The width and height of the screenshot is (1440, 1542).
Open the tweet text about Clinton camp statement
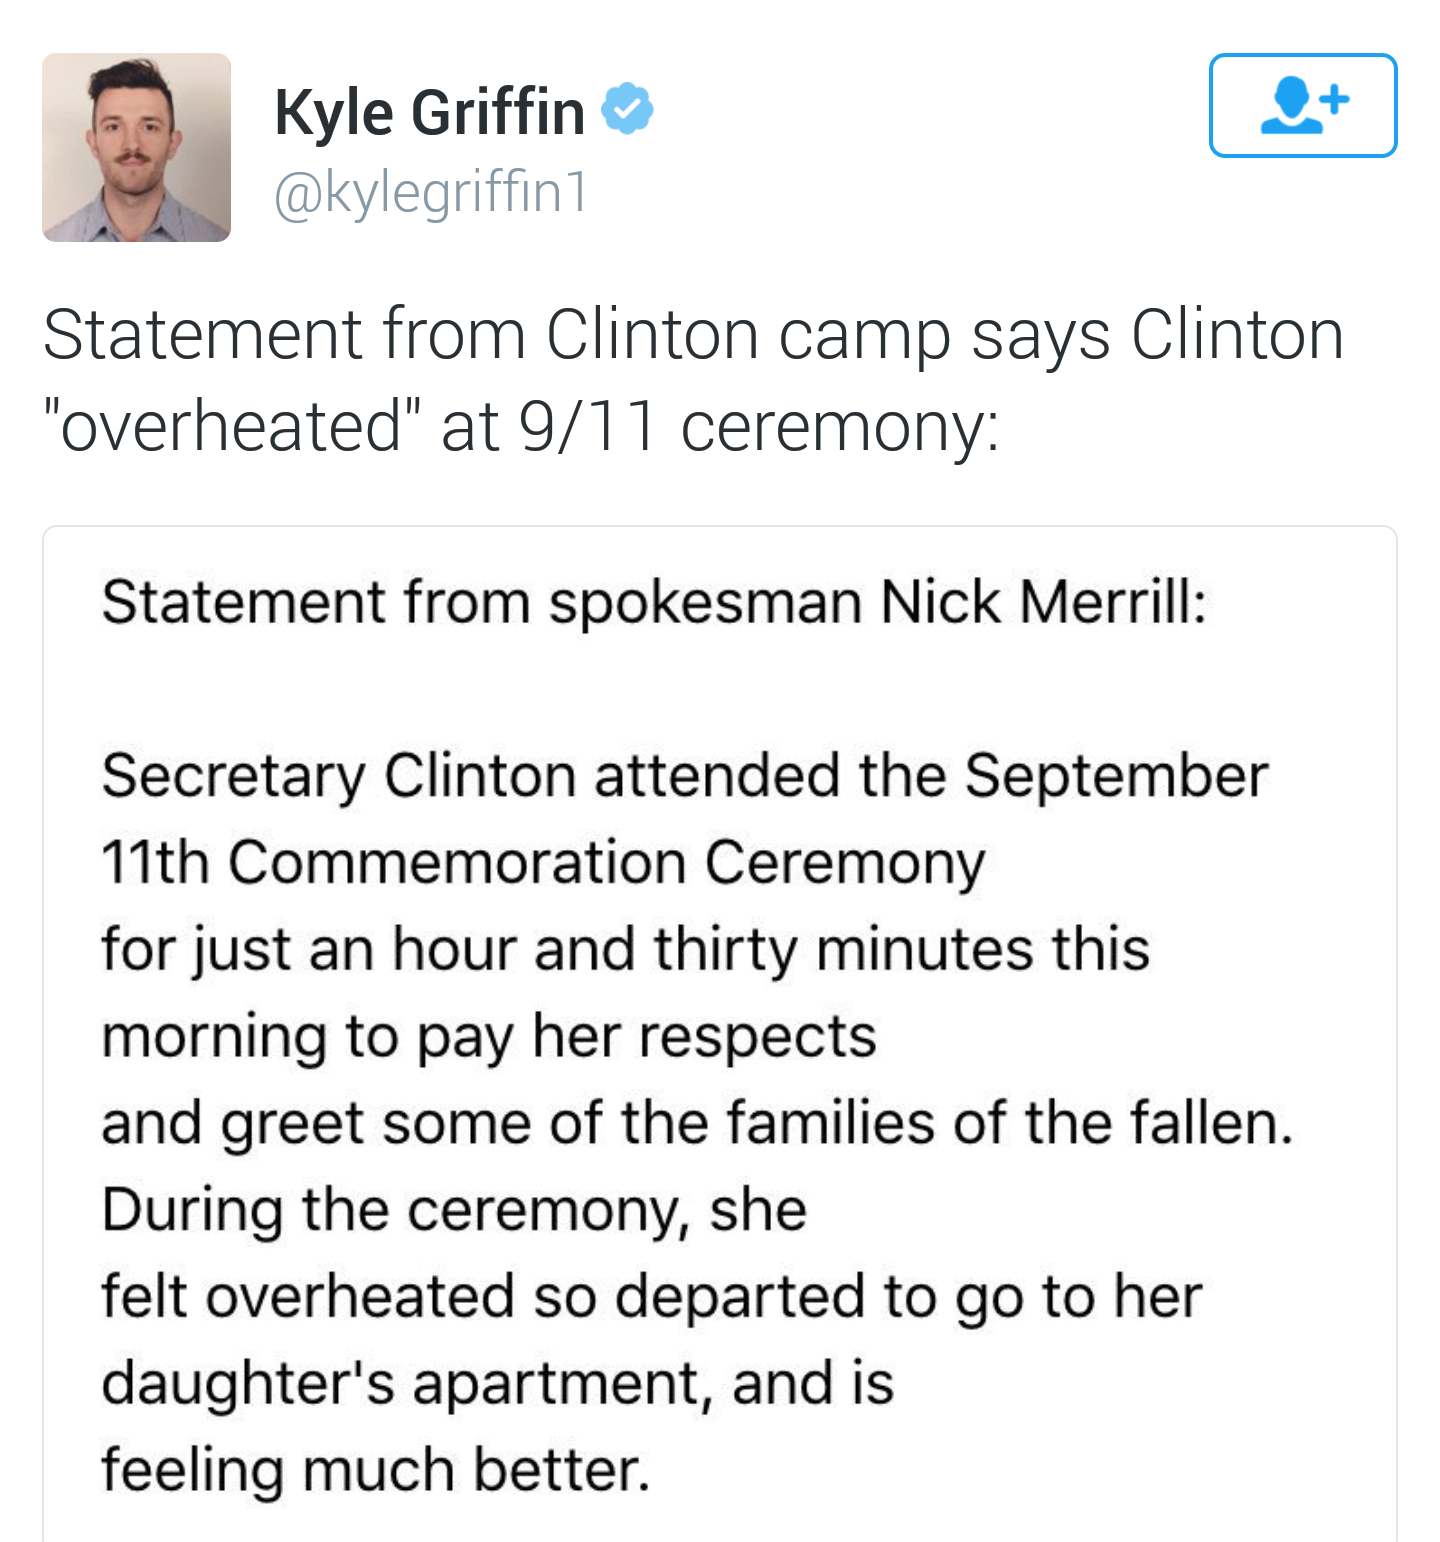pos(693,380)
